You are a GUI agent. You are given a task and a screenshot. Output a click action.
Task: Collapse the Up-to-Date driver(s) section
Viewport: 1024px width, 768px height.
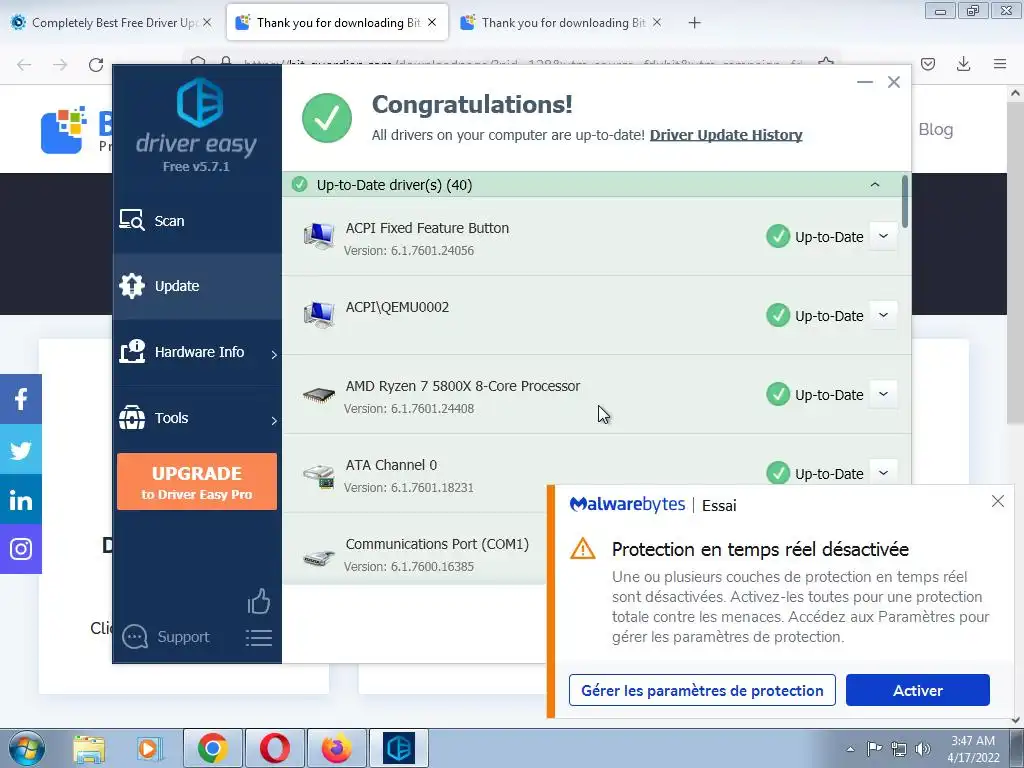coord(874,185)
